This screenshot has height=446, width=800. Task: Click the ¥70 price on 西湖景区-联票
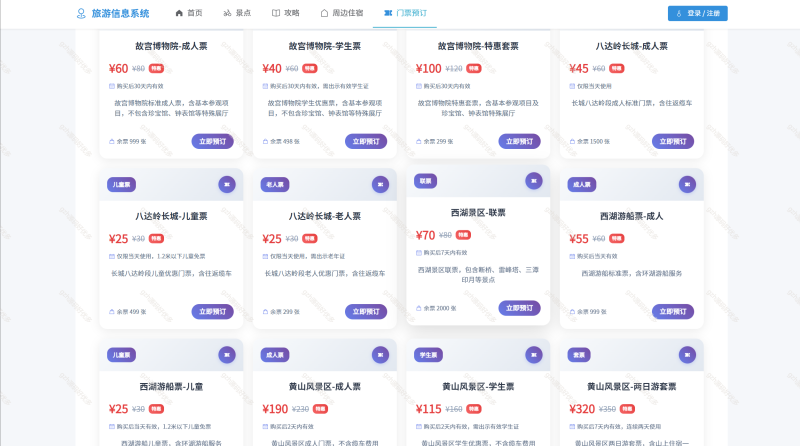(x=426, y=235)
